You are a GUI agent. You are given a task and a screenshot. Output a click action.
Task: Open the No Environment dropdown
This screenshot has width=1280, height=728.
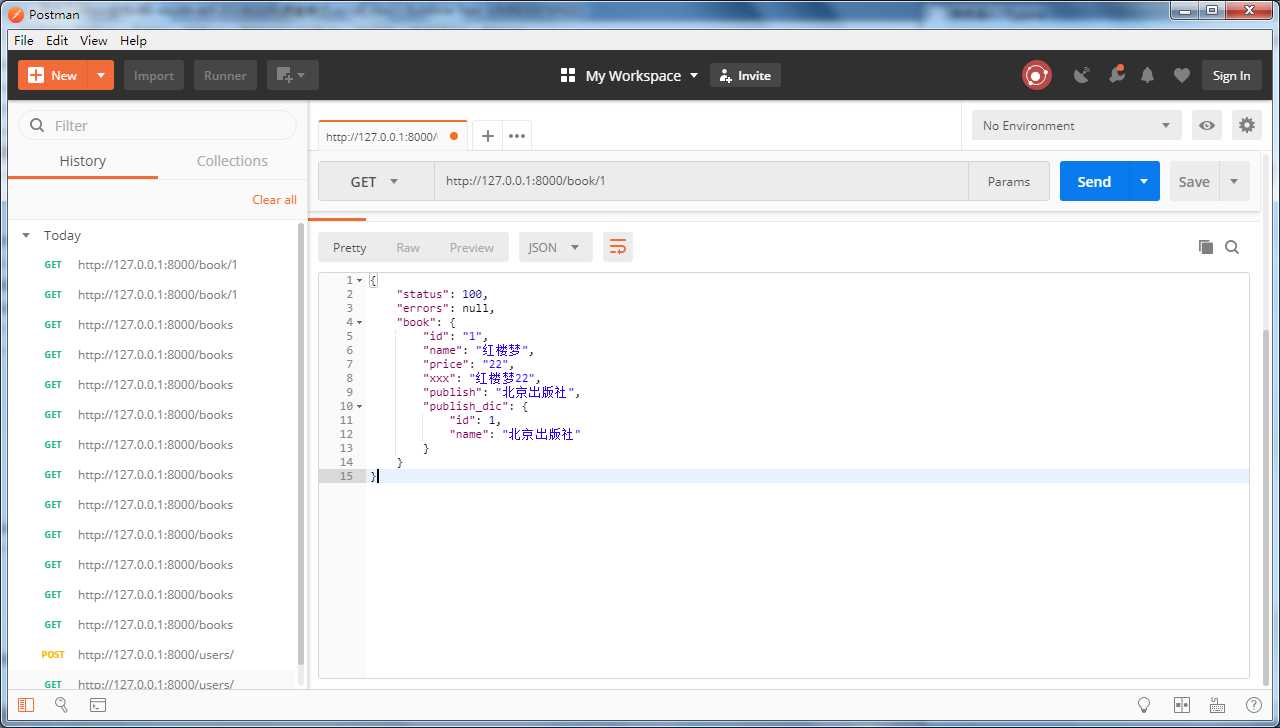click(1076, 125)
